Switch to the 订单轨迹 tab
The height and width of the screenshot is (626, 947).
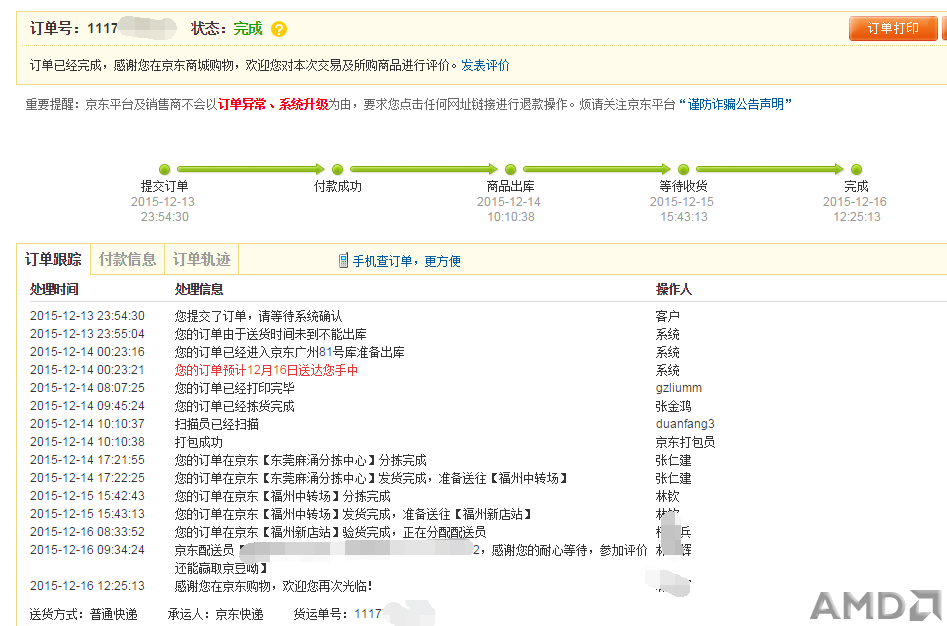[x=202, y=260]
